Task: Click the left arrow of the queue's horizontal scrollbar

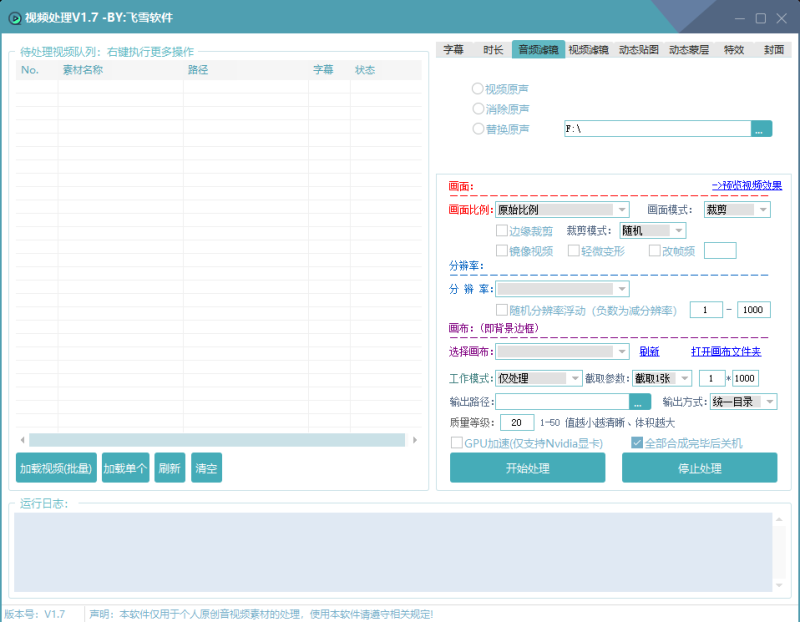Action: (x=22, y=440)
